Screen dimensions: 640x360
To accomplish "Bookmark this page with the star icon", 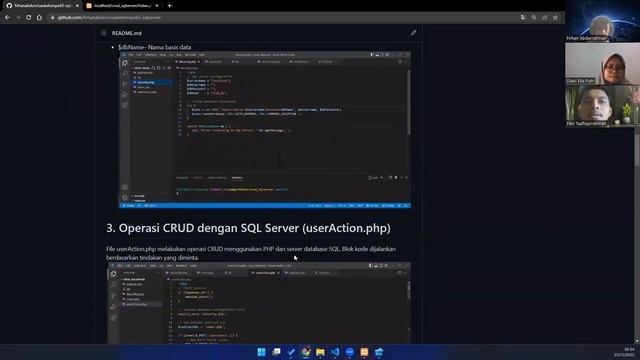I will click(555, 18).
